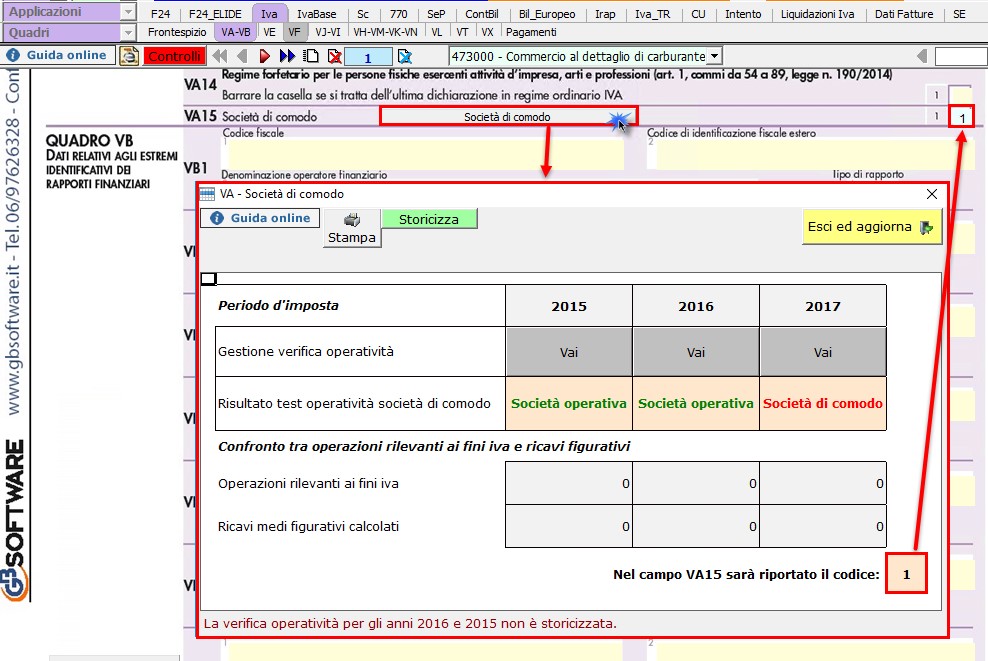
Task: Select the Dati Fatture tab
Action: [904, 14]
